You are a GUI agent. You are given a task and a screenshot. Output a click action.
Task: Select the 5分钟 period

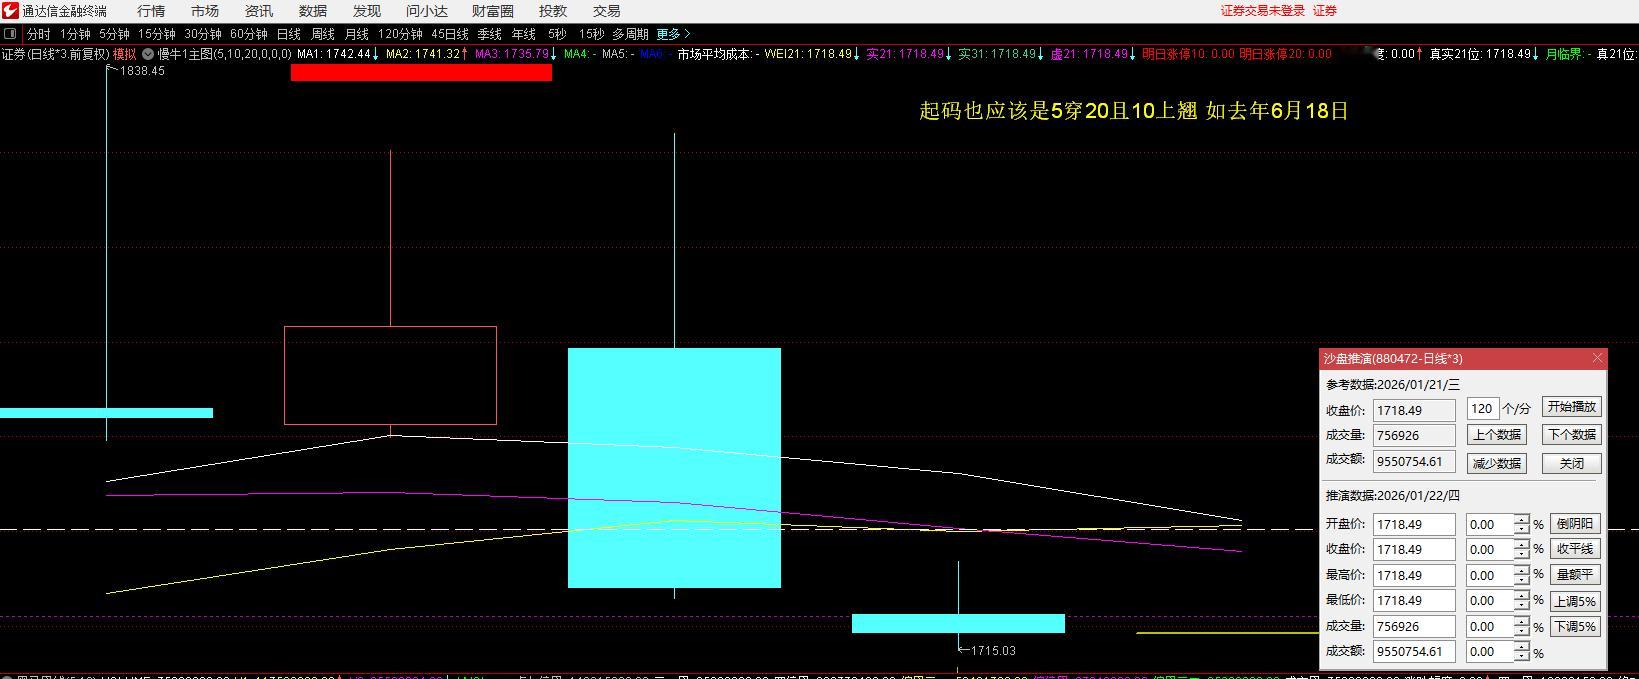point(114,34)
